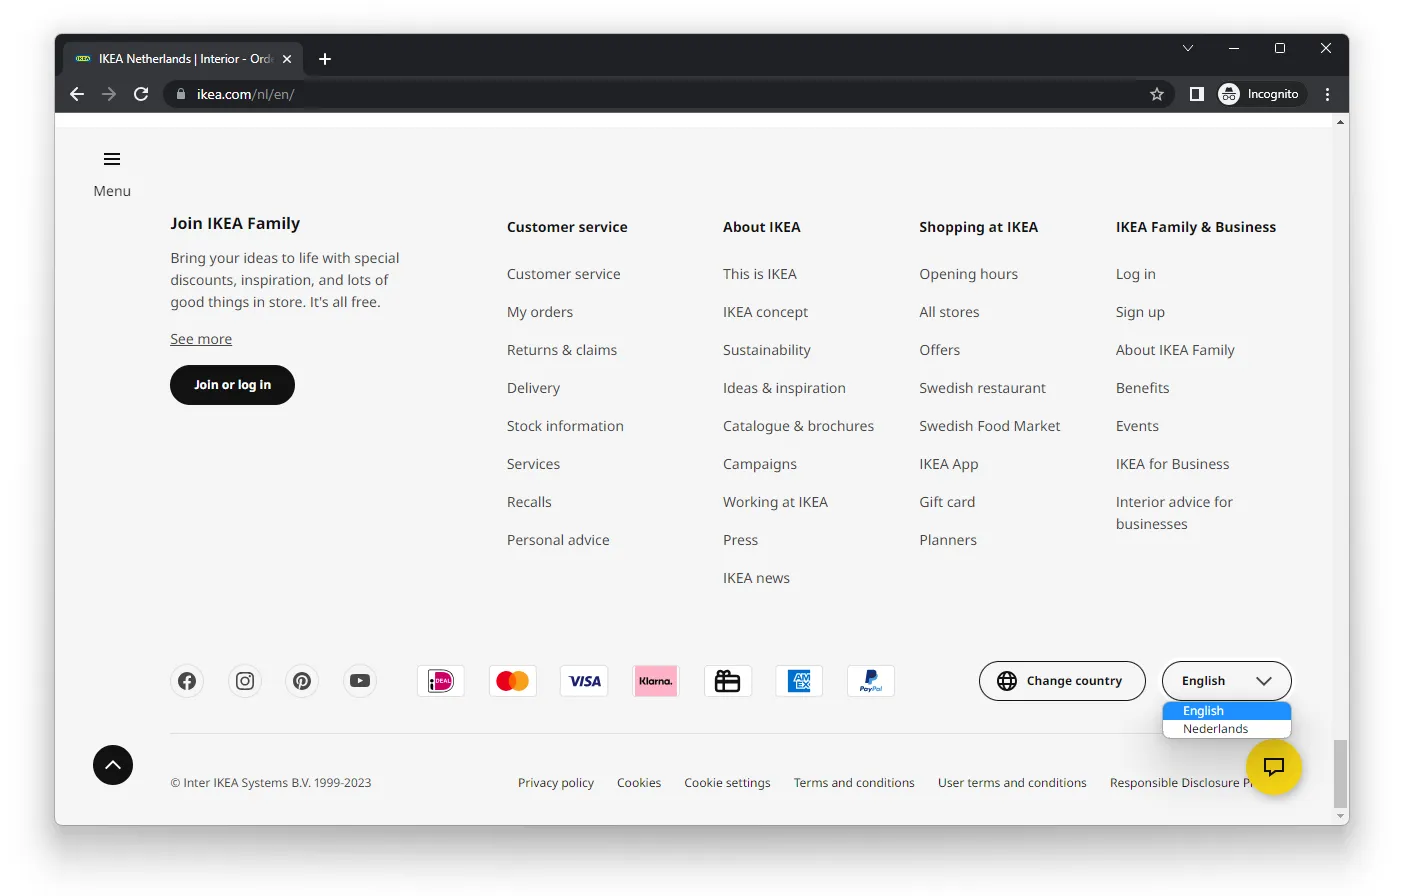This screenshot has width=1408, height=896.
Task: Open the hamburger Menu icon
Action: (112, 159)
